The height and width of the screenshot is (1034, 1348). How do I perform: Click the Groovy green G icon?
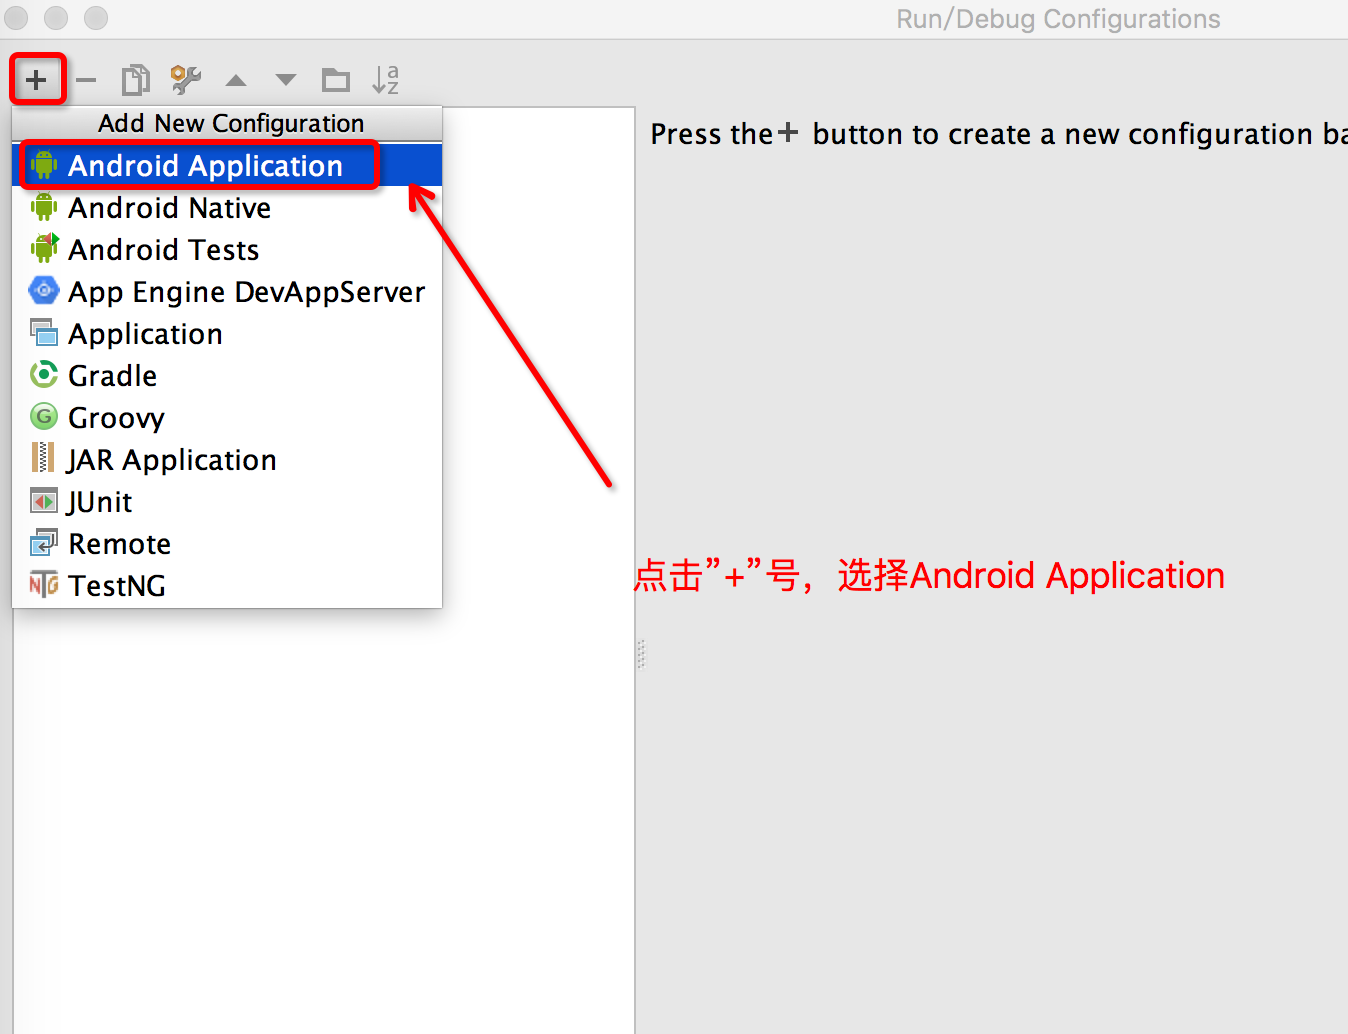coord(44,416)
